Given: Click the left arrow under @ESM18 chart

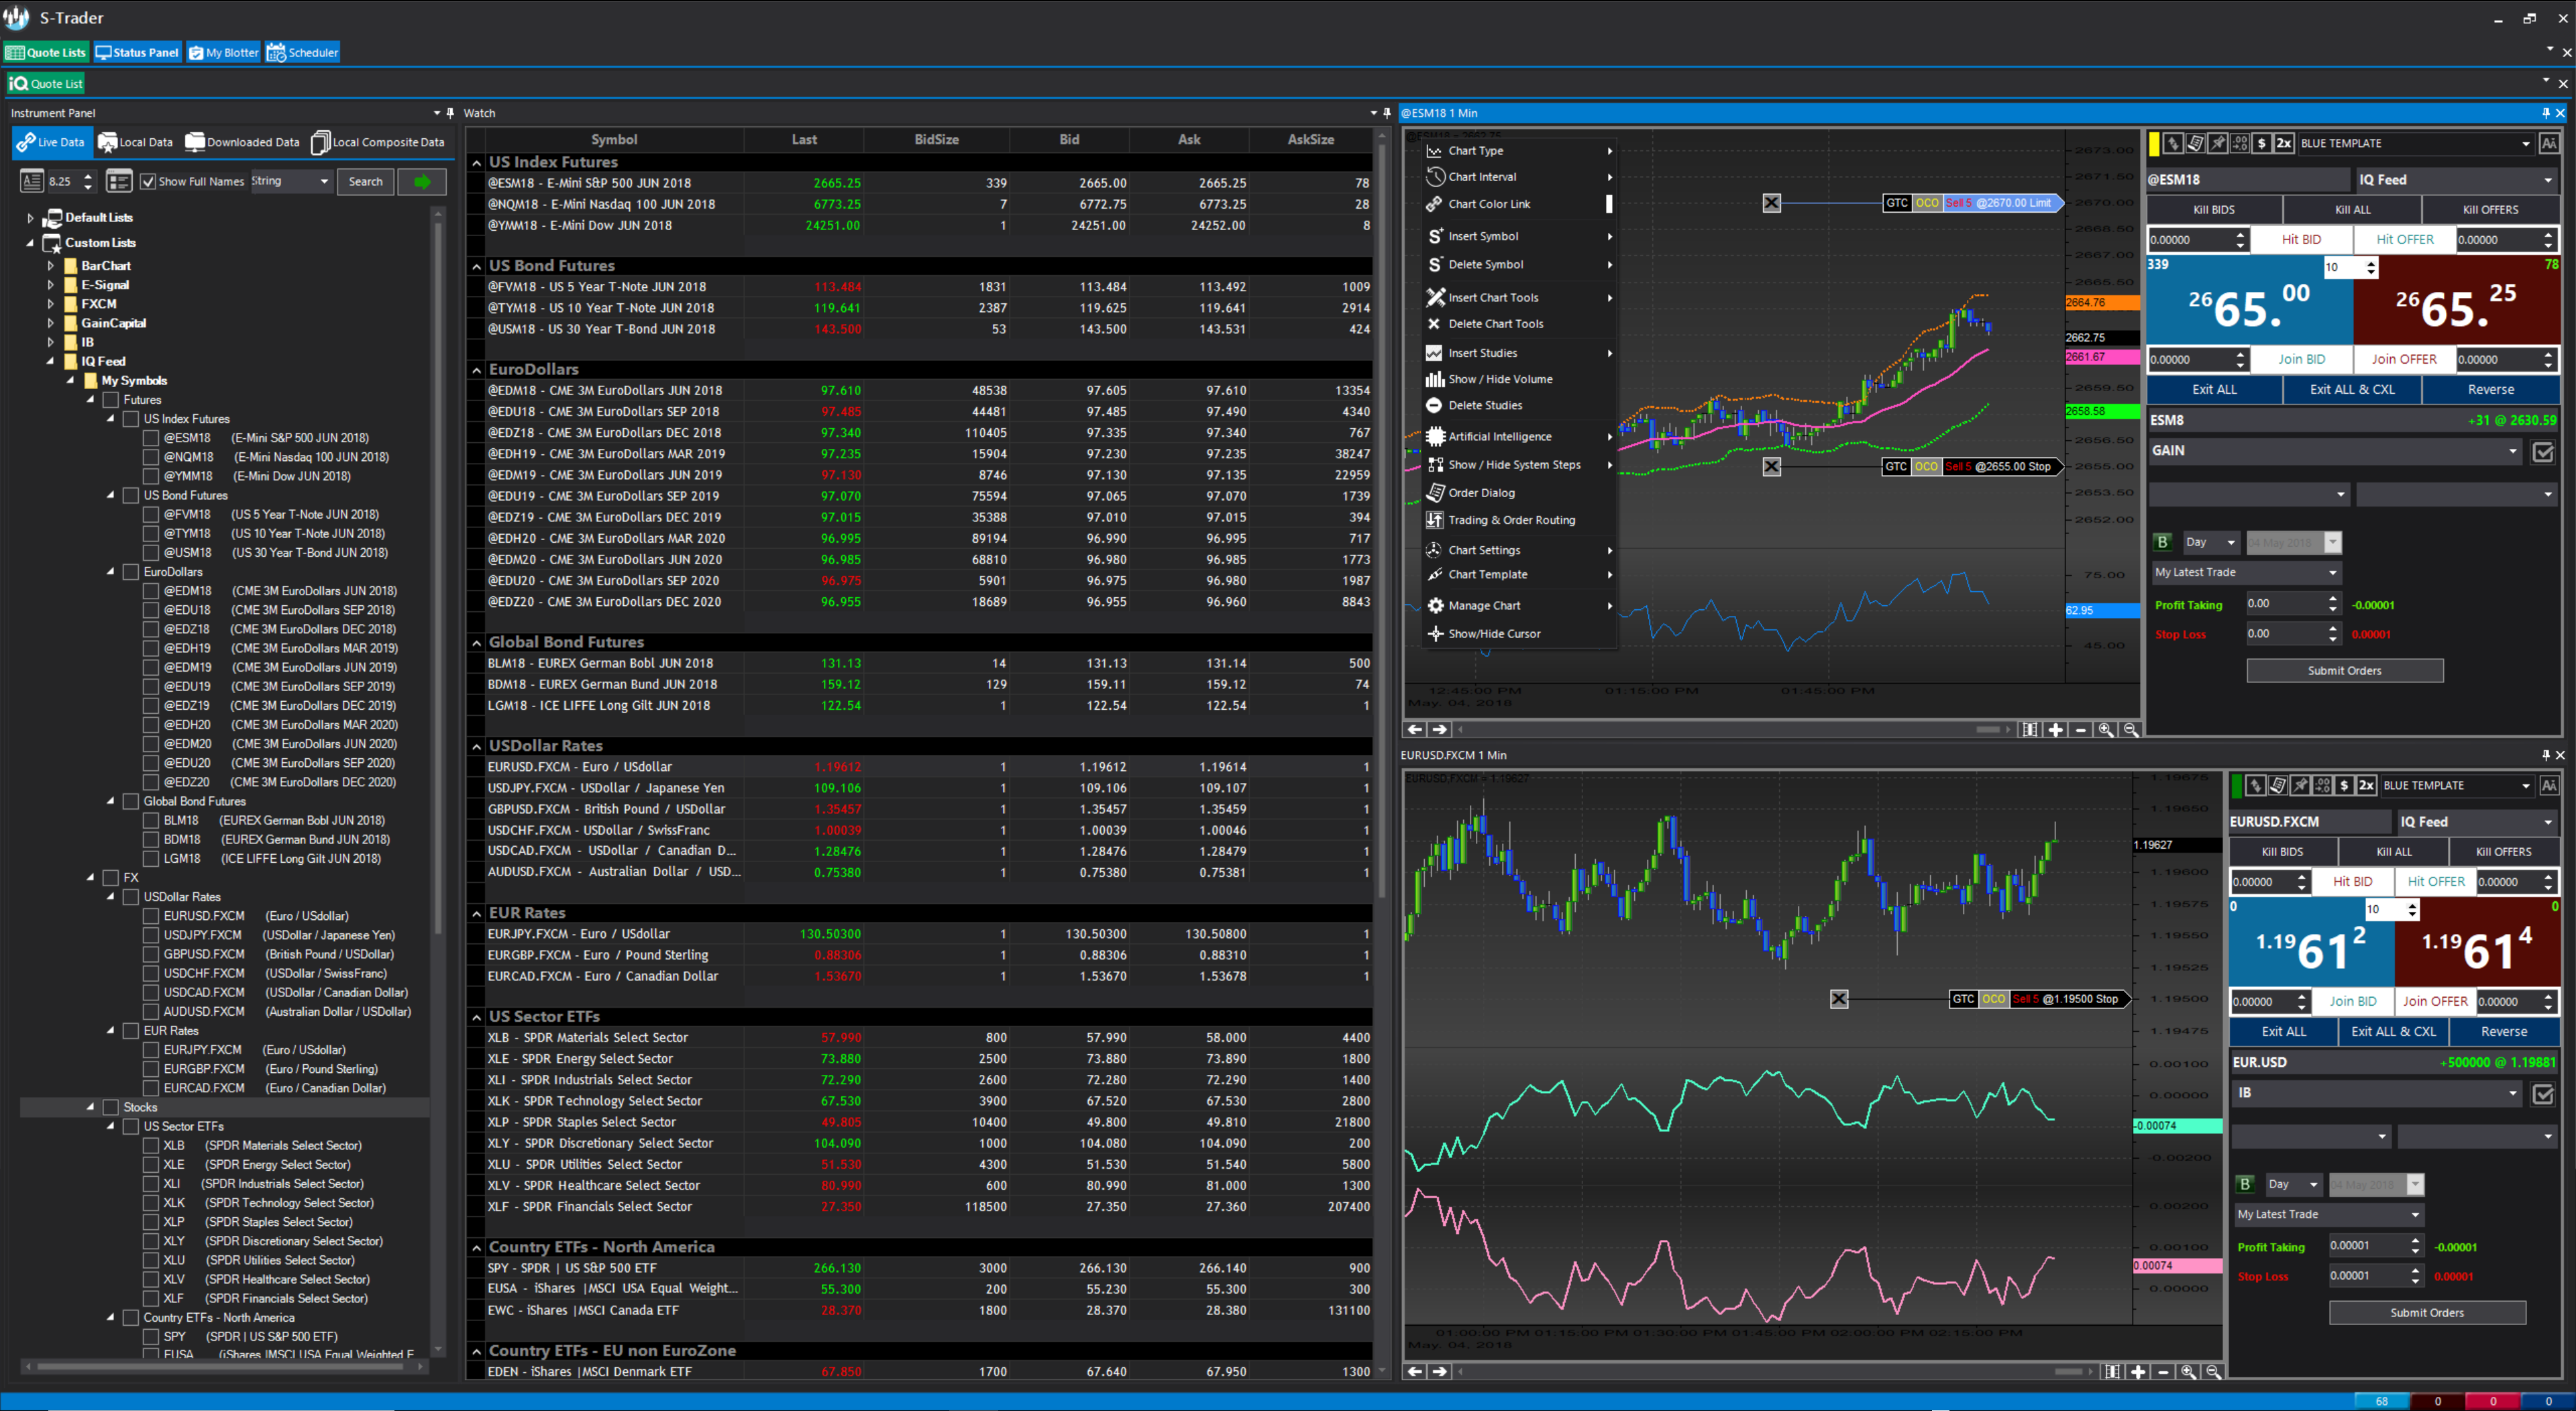Looking at the screenshot, I should (x=1416, y=730).
